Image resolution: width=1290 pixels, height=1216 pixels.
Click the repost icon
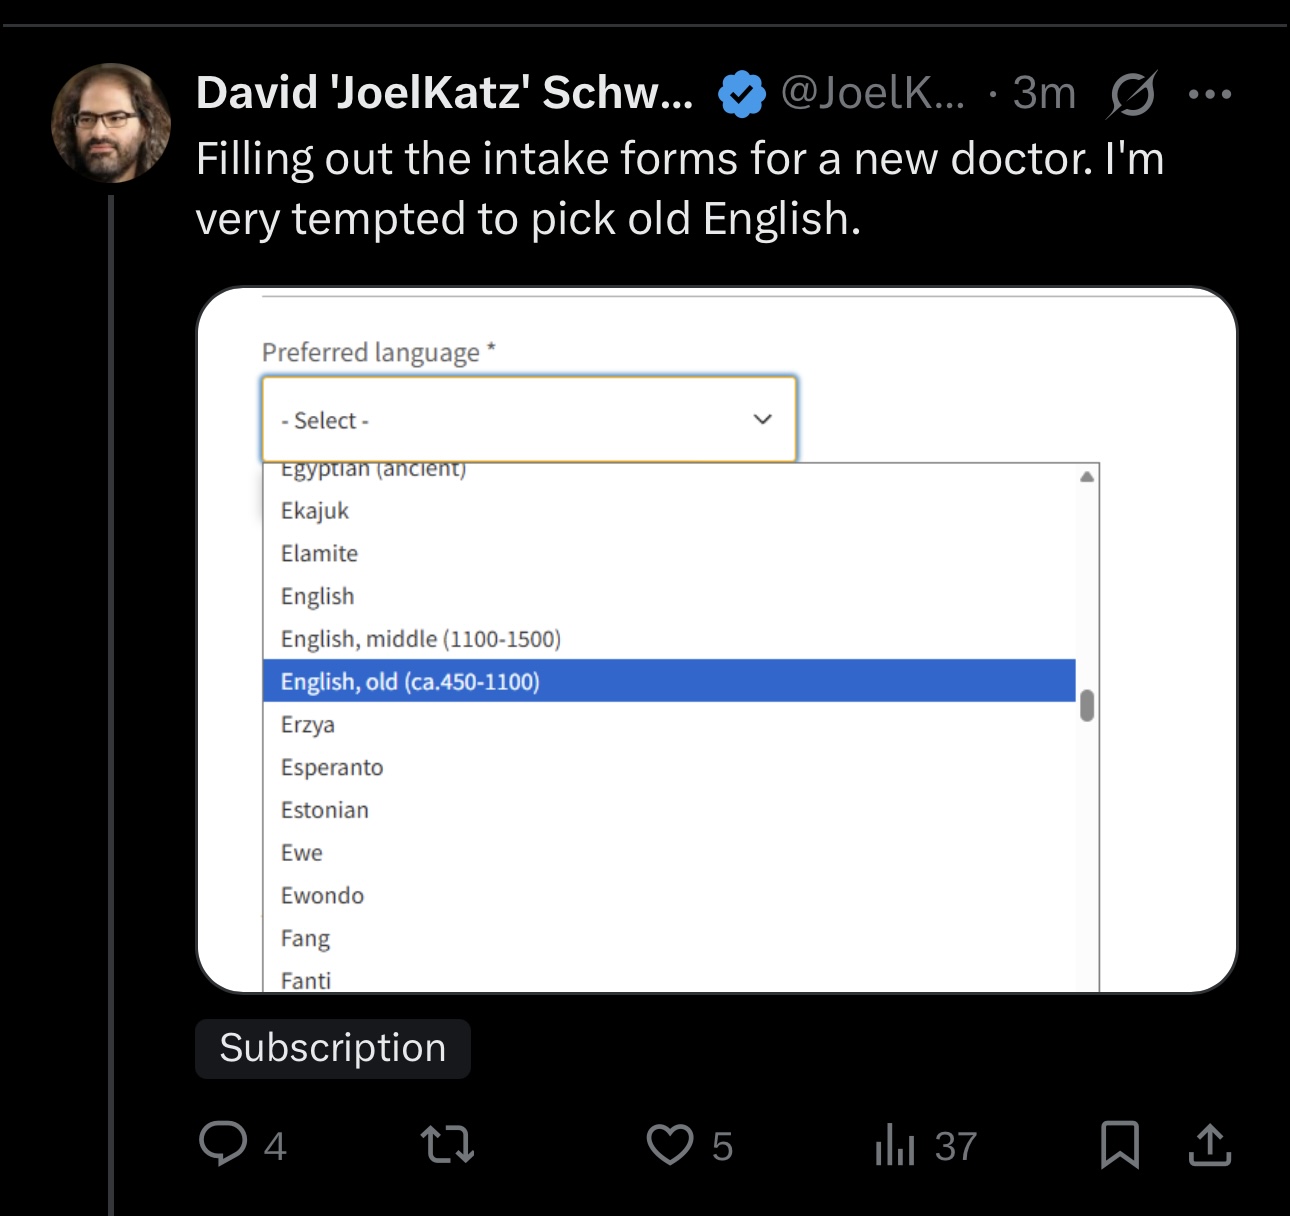point(447,1144)
